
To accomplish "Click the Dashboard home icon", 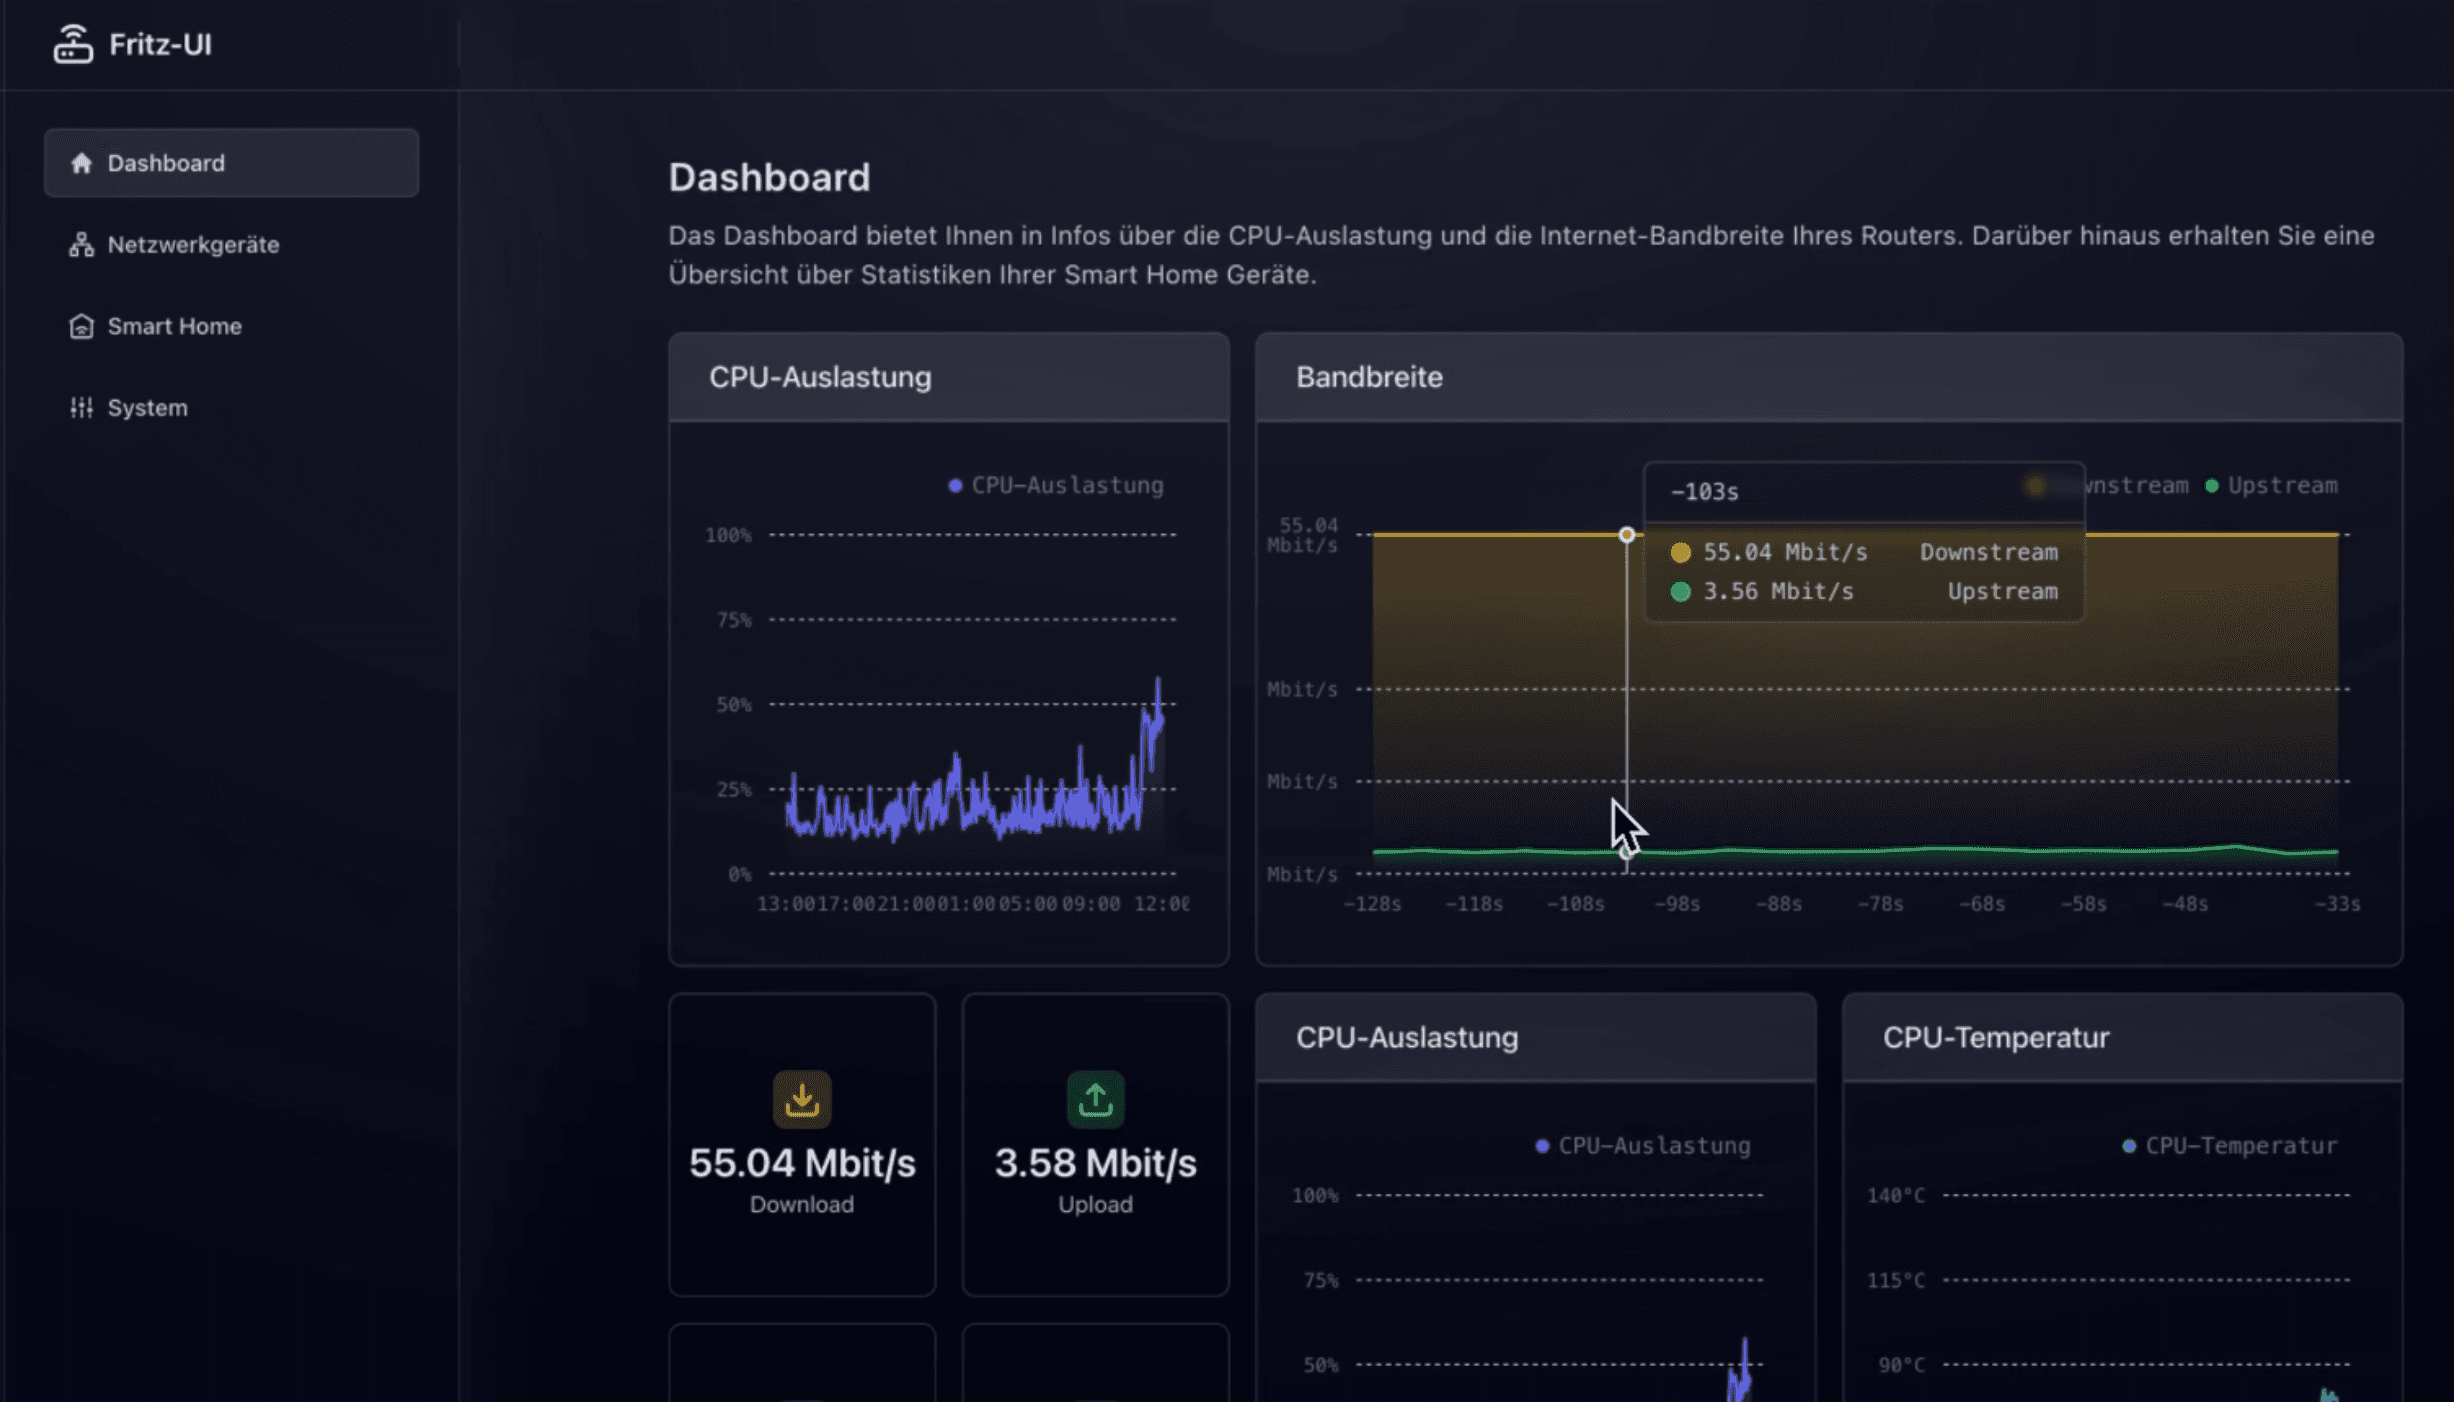I will 81,162.
